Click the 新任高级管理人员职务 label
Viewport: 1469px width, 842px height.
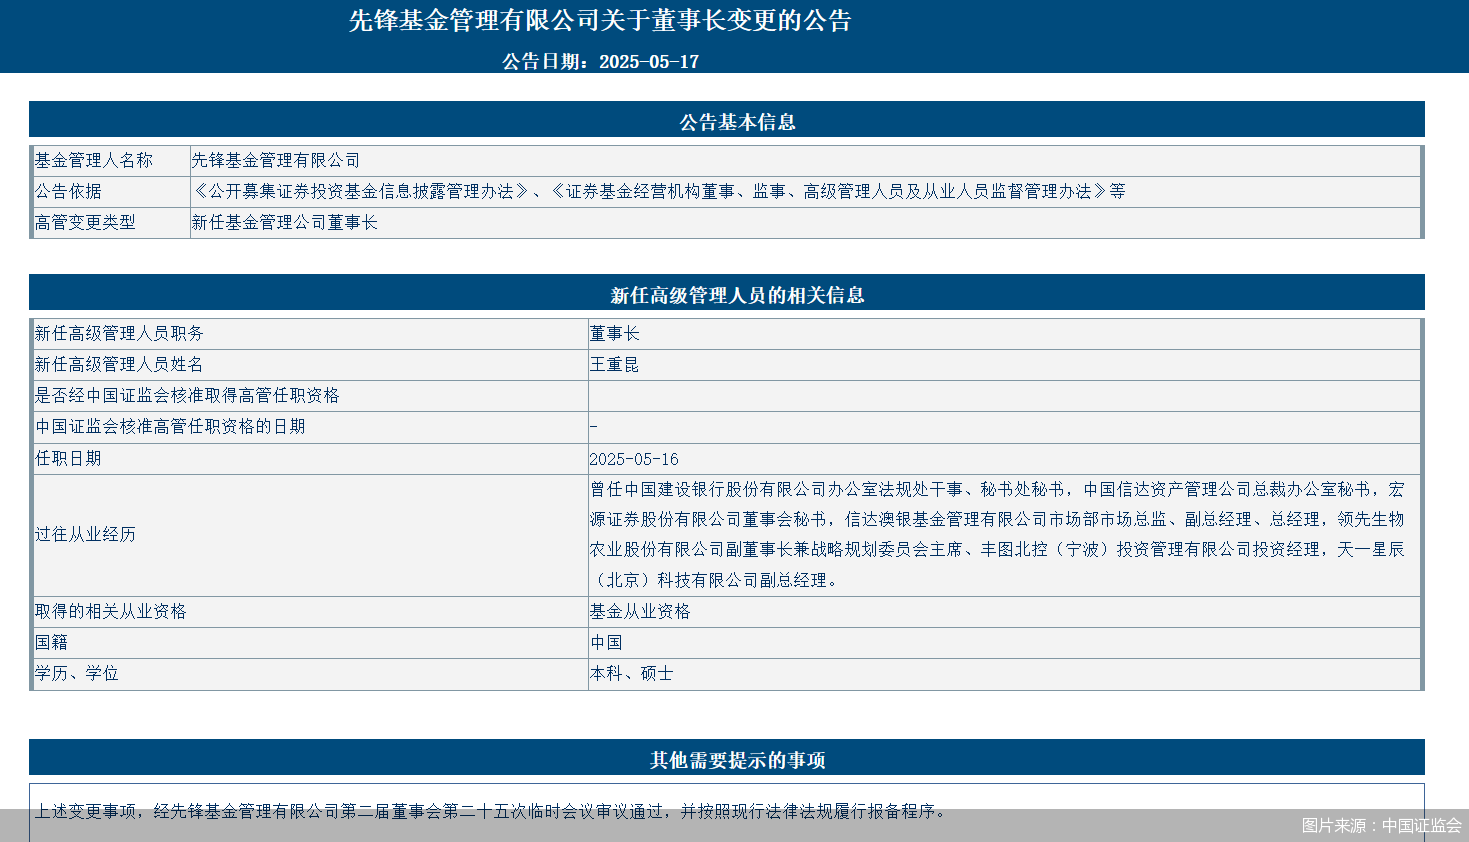point(119,333)
